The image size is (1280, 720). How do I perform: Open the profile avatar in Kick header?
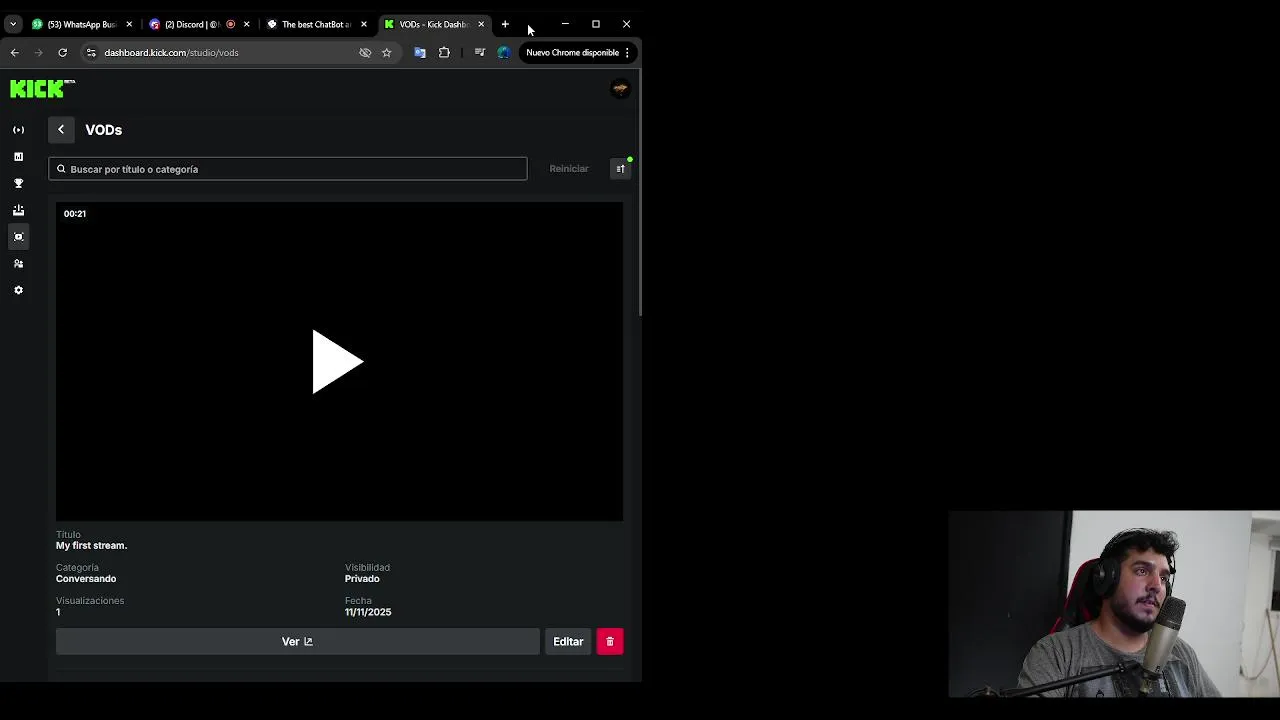tap(620, 89)
